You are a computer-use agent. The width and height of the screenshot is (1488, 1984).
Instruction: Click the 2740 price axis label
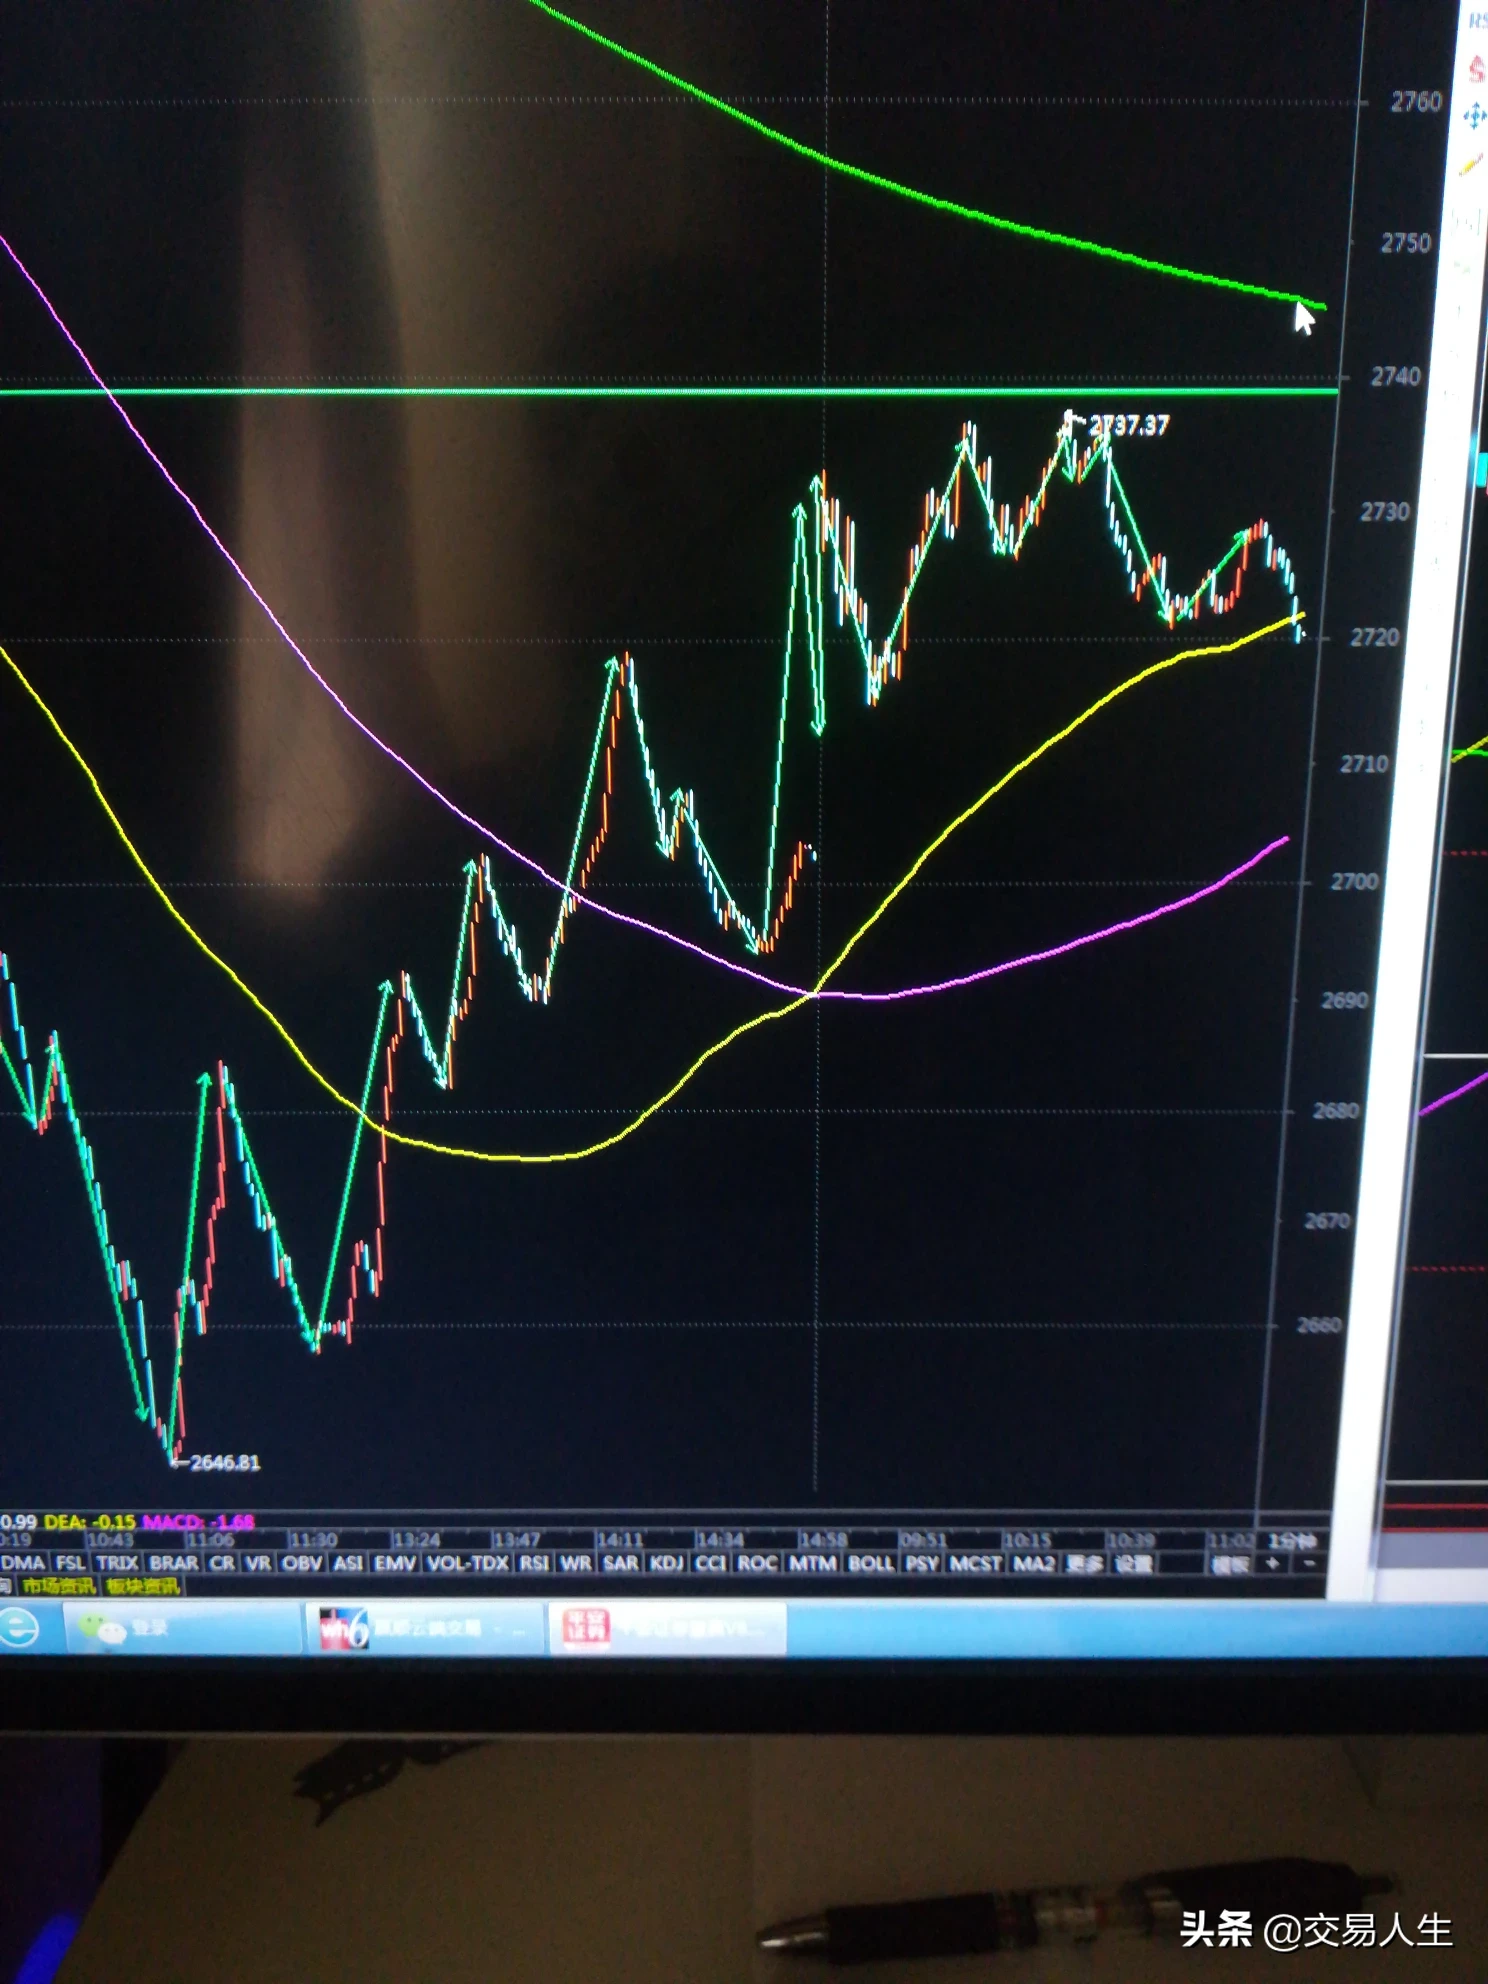coord(1396,377)
